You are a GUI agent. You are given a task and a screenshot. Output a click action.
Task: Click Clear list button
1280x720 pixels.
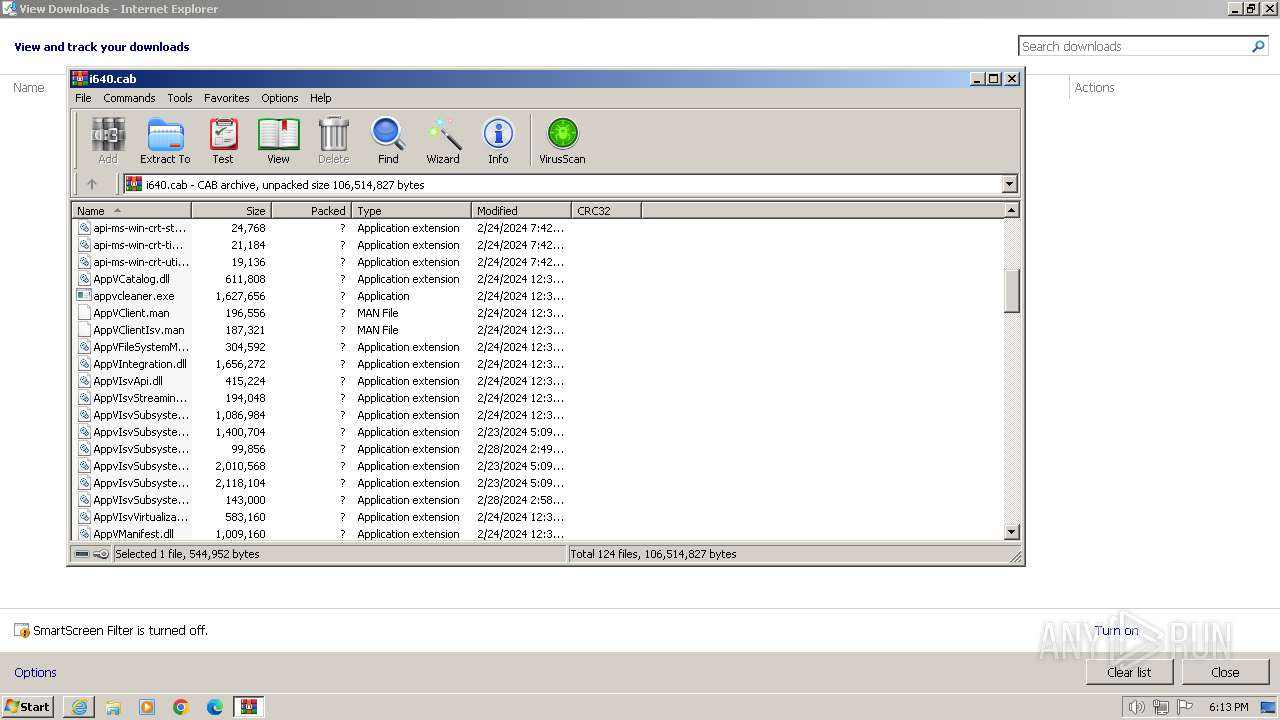[1129, 672]
